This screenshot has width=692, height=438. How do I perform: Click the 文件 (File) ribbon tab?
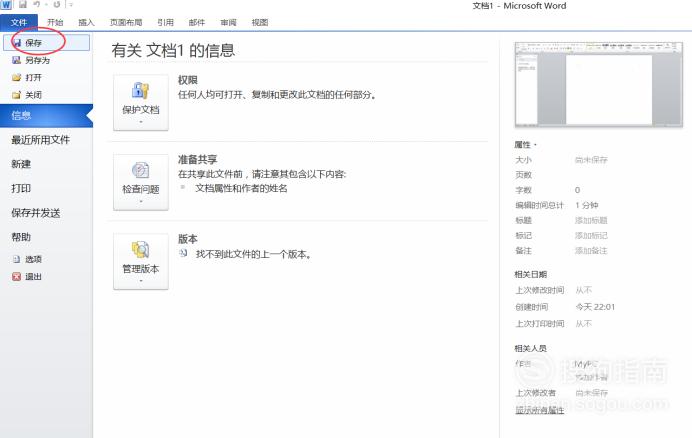(x=19, y=23)
